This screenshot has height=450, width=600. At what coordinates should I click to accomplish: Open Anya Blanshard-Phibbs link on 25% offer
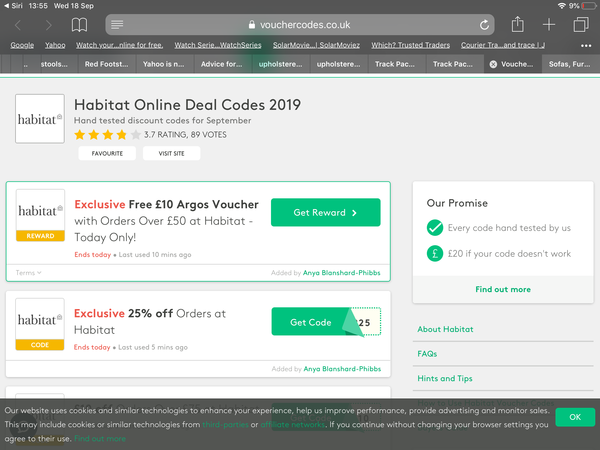342,369
